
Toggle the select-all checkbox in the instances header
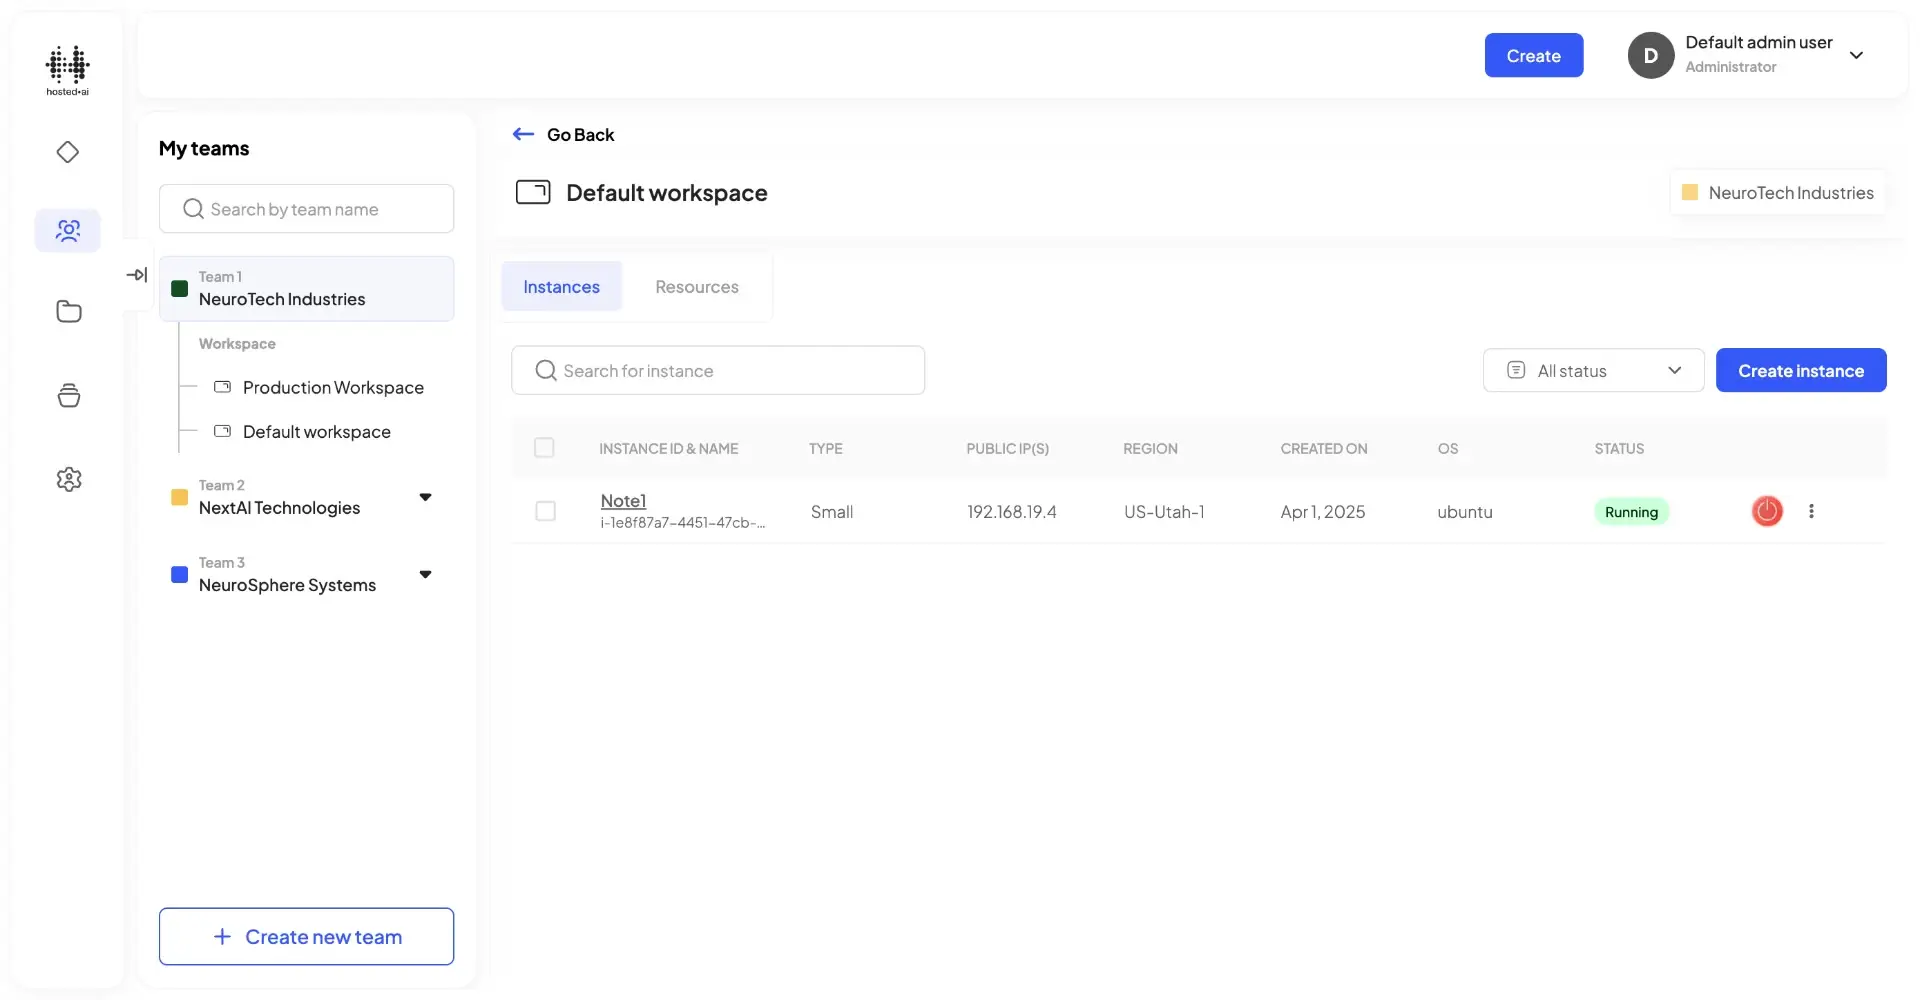[545, 448]
